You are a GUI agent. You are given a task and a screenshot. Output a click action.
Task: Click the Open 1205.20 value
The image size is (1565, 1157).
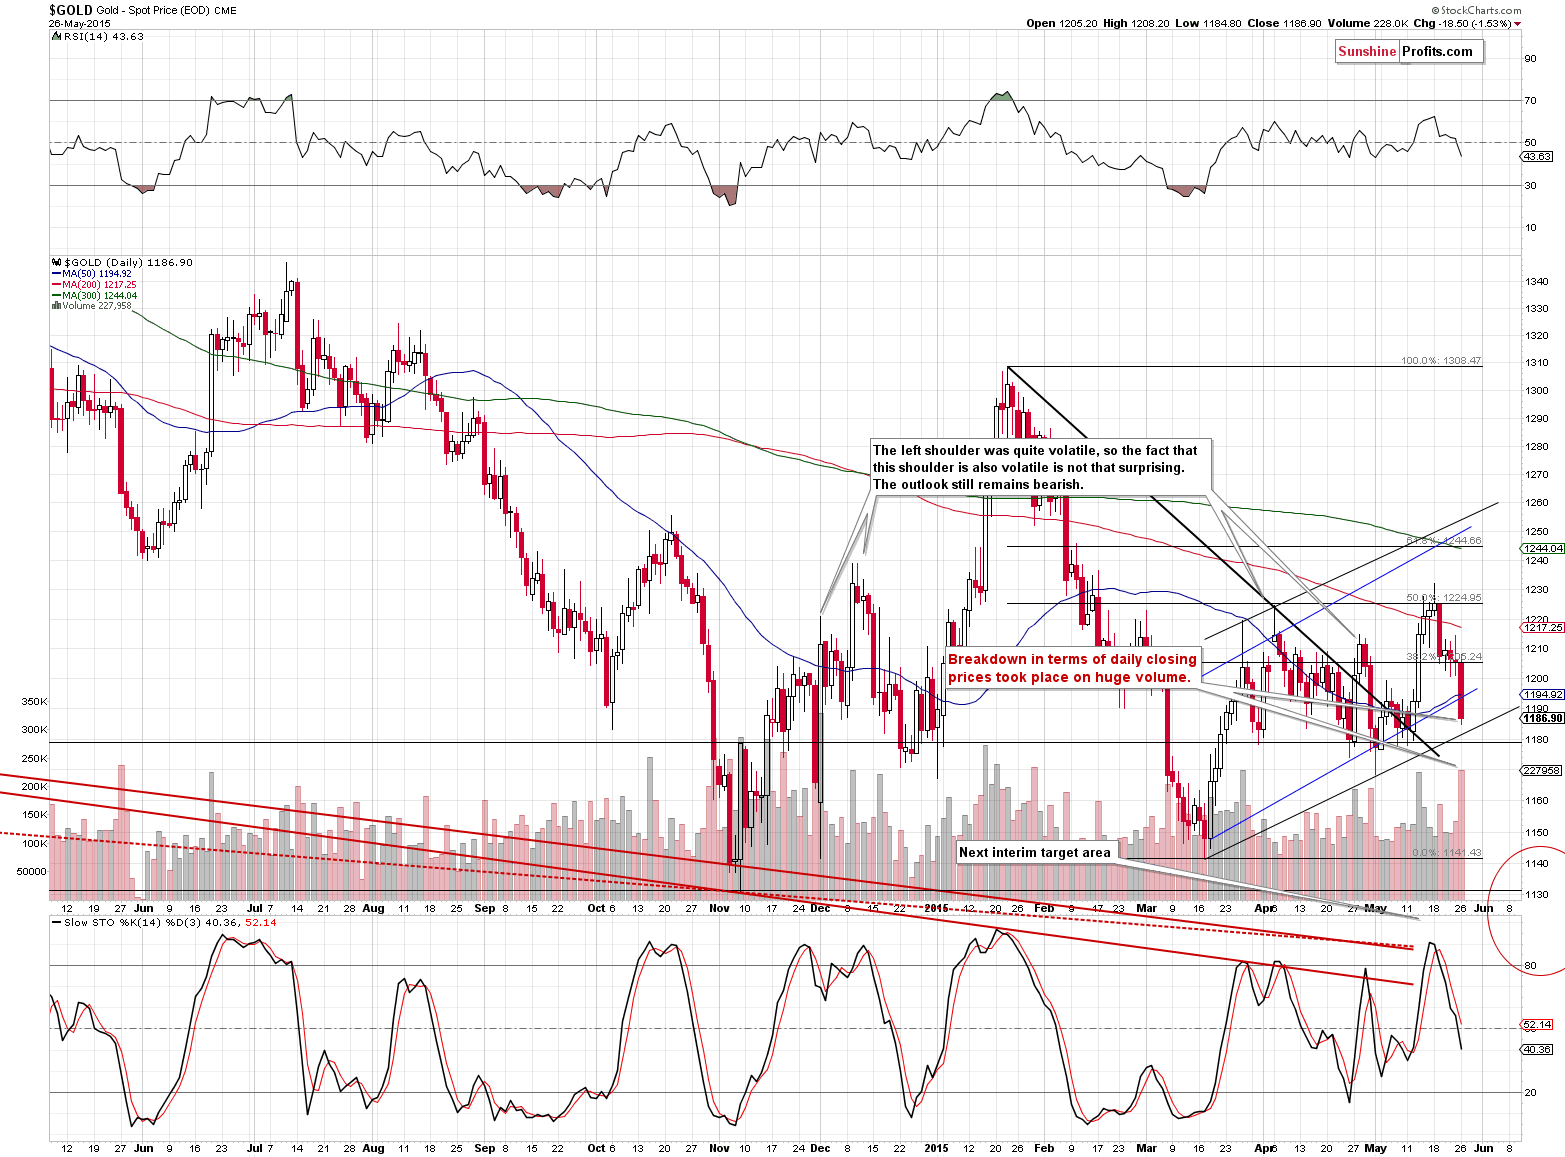pyautogui.click(x=1061, y=23)
